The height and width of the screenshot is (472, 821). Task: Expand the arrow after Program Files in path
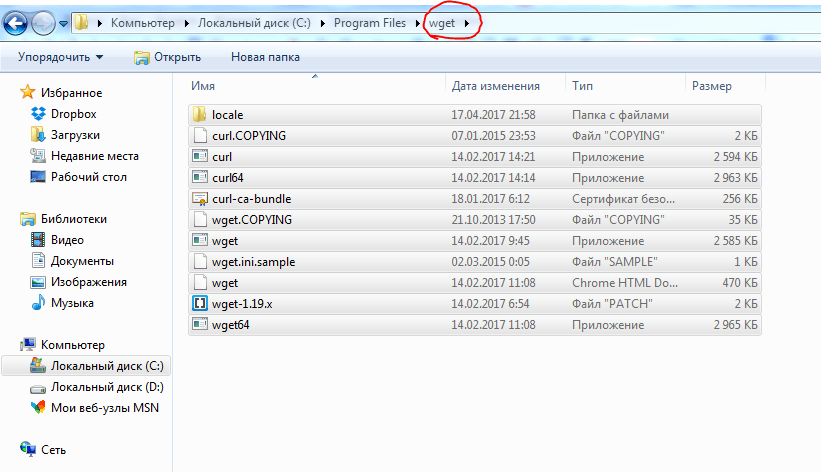coord(415,22)
